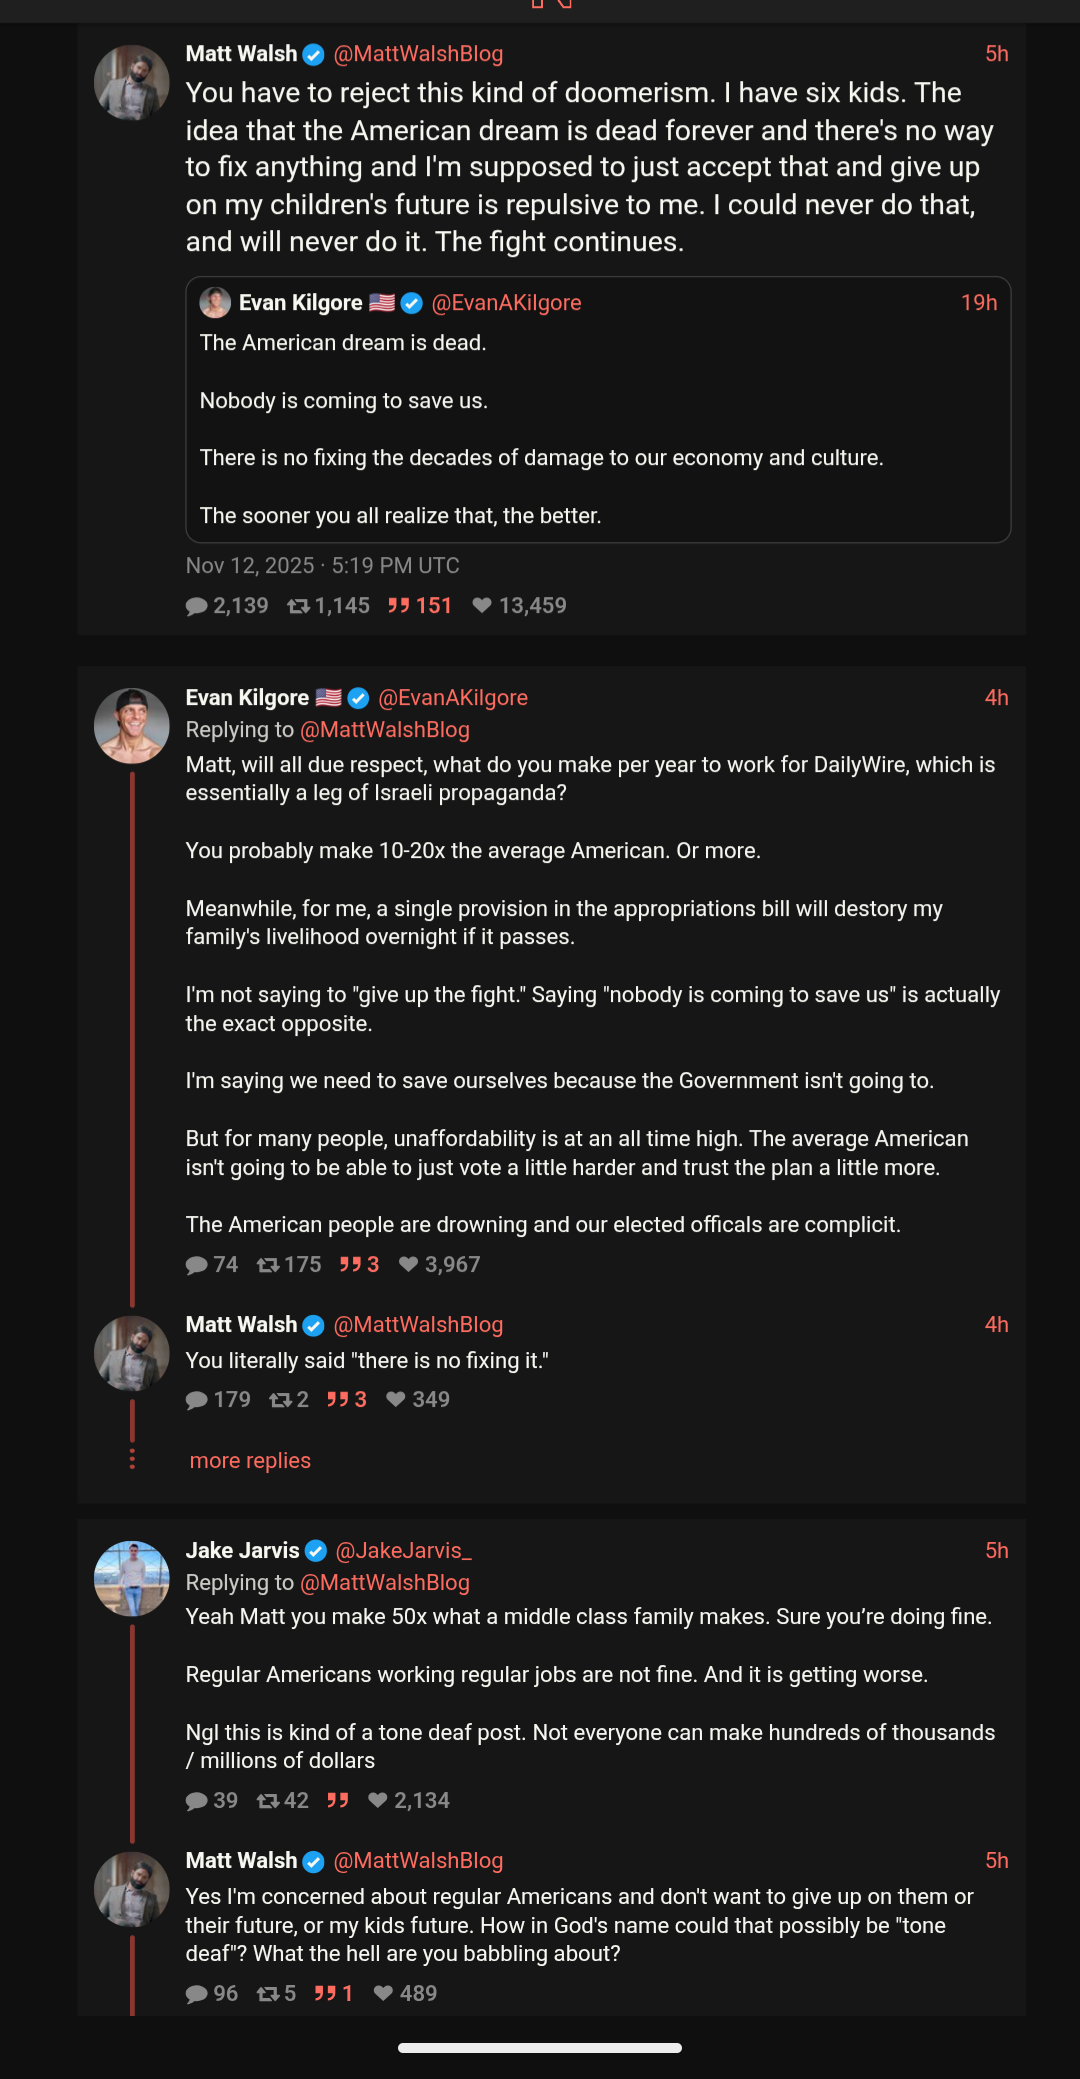
Task: Click the 1,145 retweets icon on main tweet
Action: 298,606
